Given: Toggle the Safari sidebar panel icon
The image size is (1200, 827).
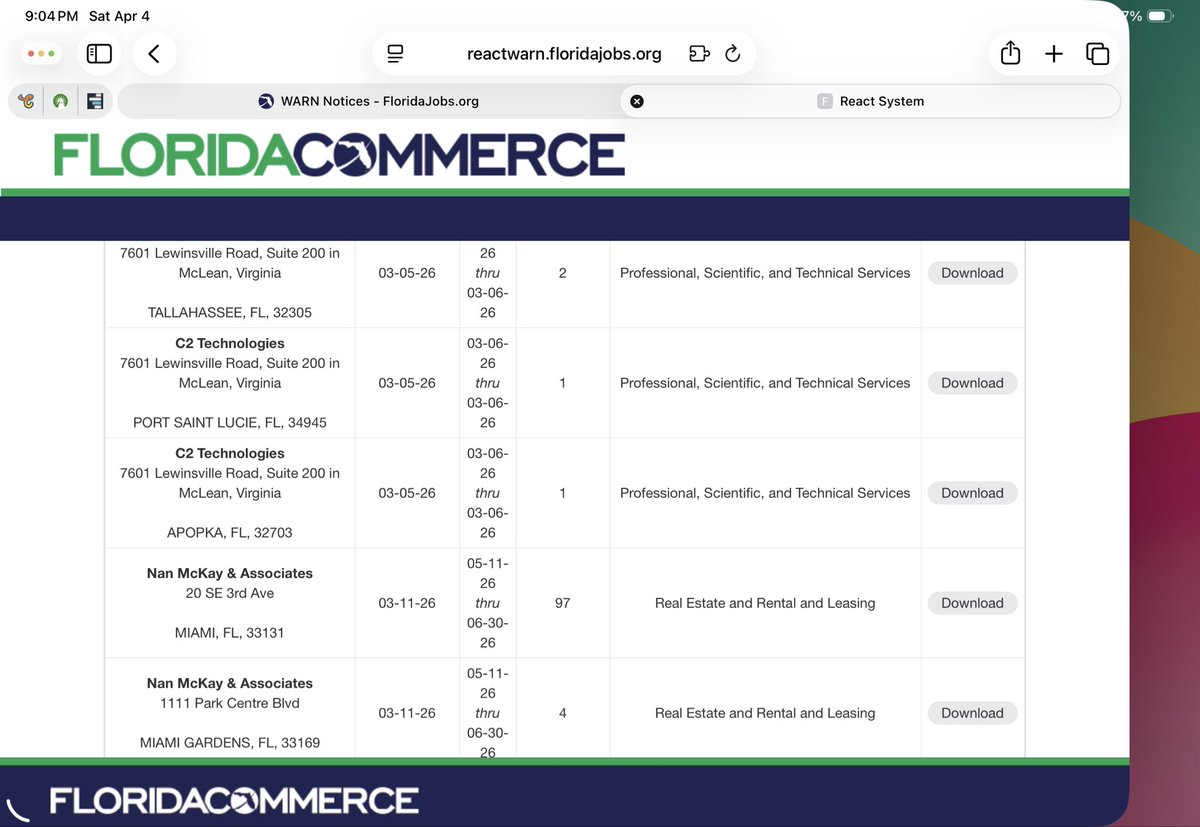Looking at the screenshot, I should click(99, 54).
